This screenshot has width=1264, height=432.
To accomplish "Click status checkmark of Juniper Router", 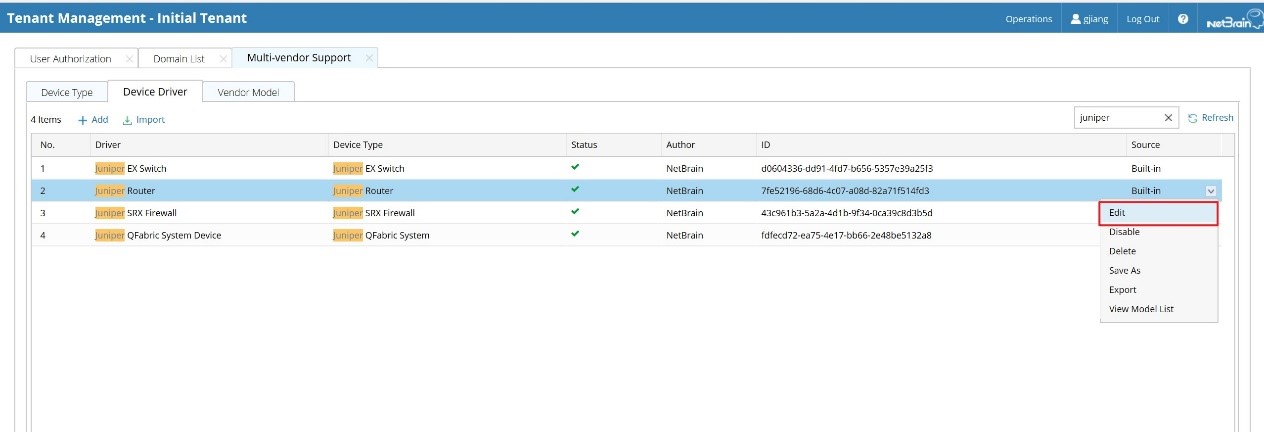I will [575, 189].
